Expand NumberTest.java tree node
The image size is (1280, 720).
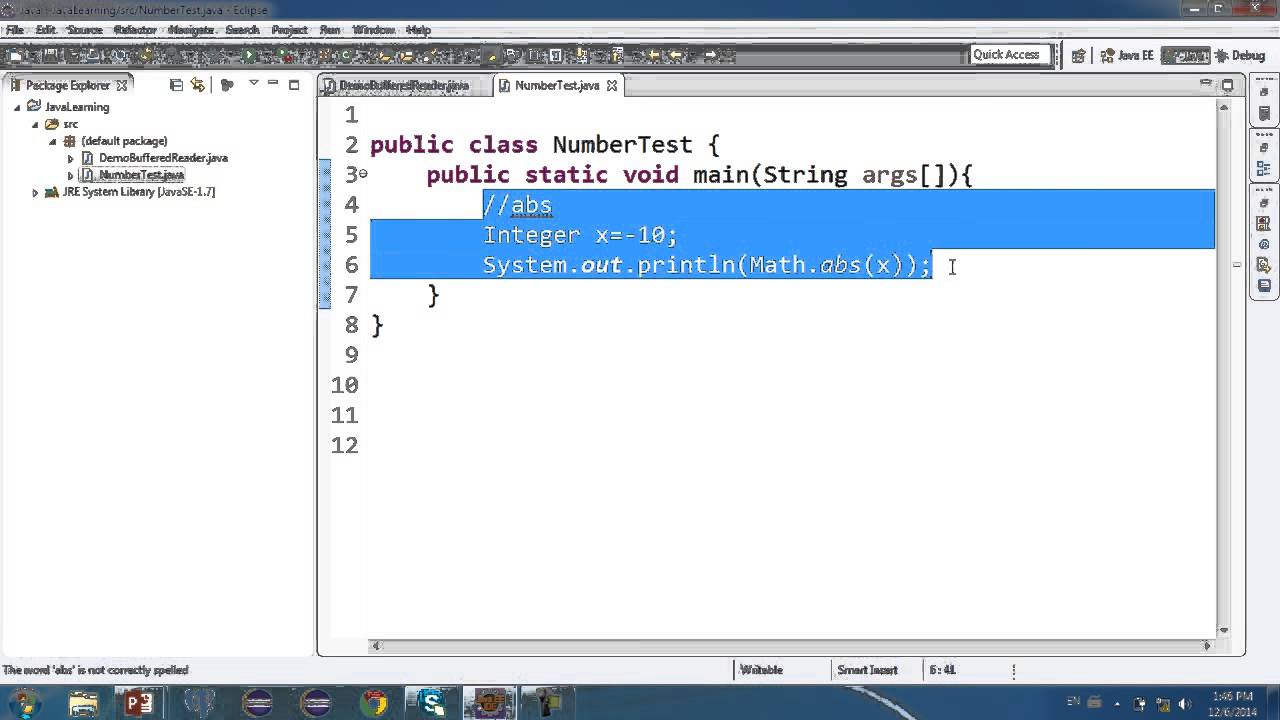[x=71, y=175]
